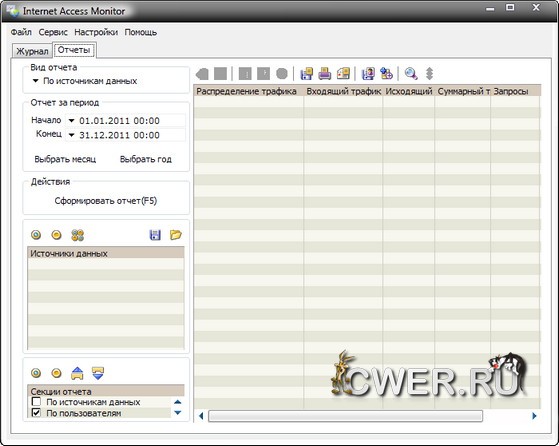Image resolution: width=559 pixels, height=446 pixels.
Task: Uncheck the 'По пользователям' section checkbox
Action: 36,413
